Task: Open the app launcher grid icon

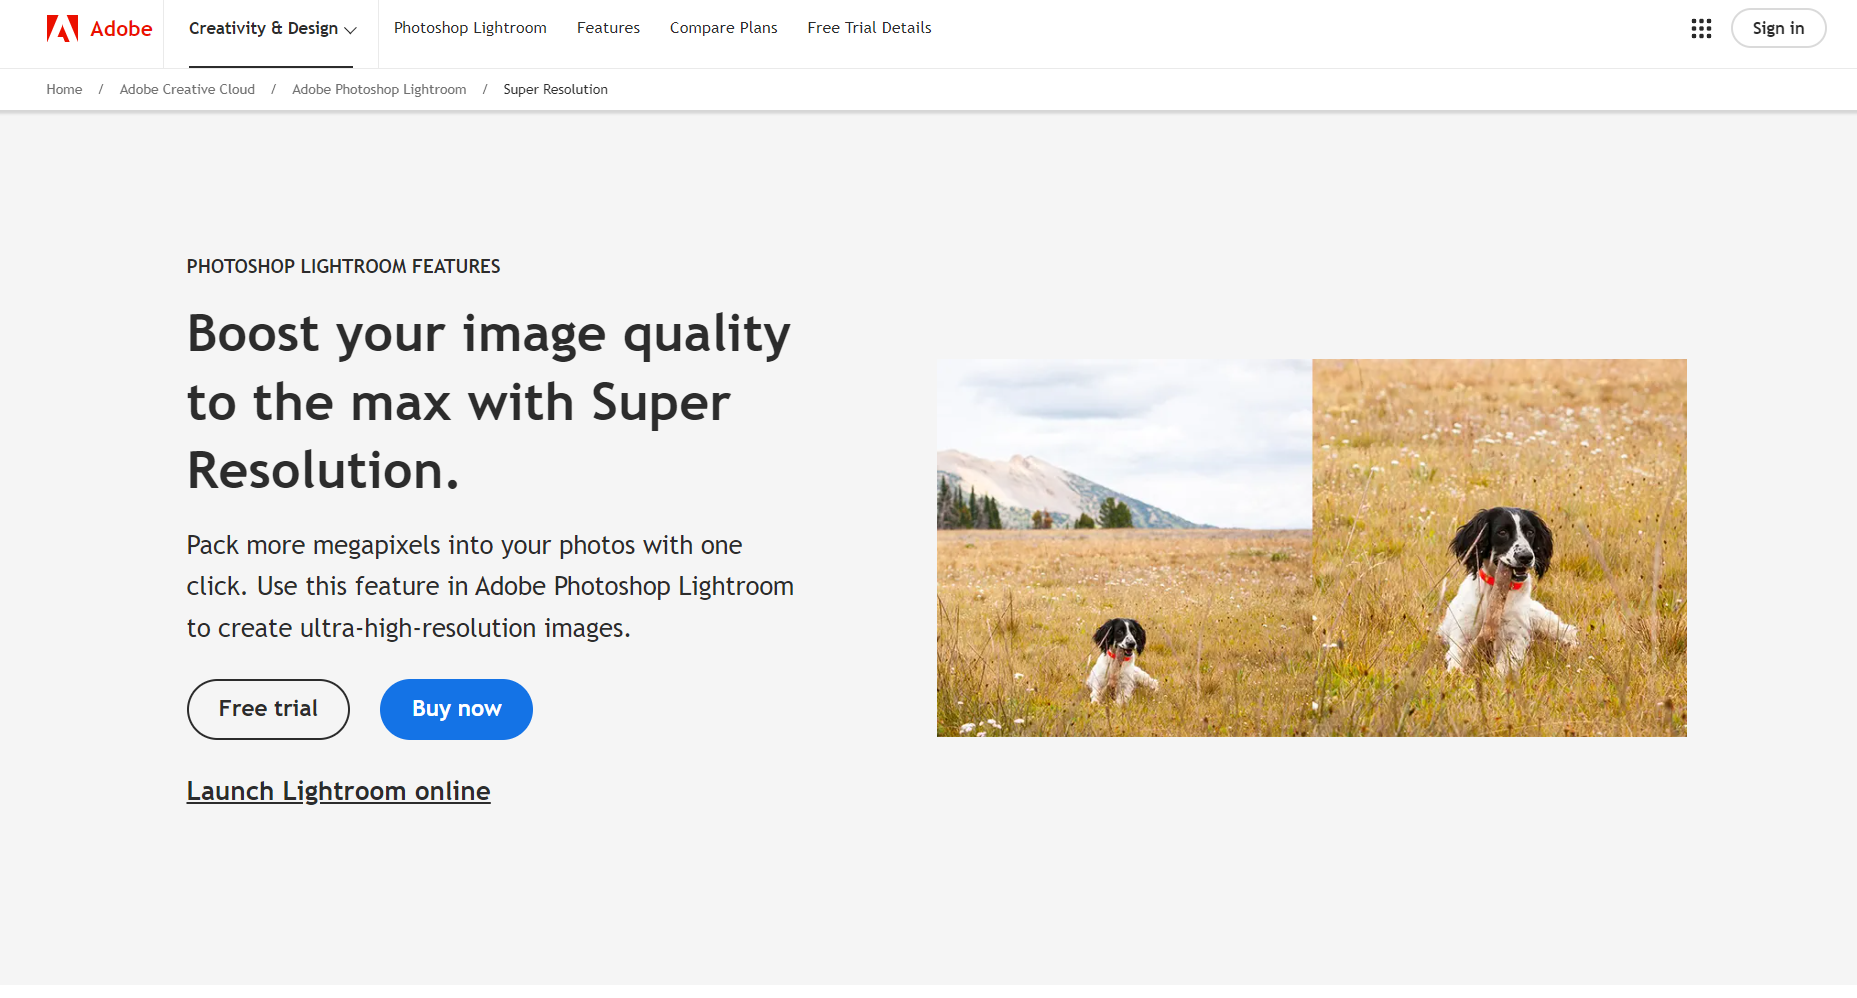Action: [1701, 28]
